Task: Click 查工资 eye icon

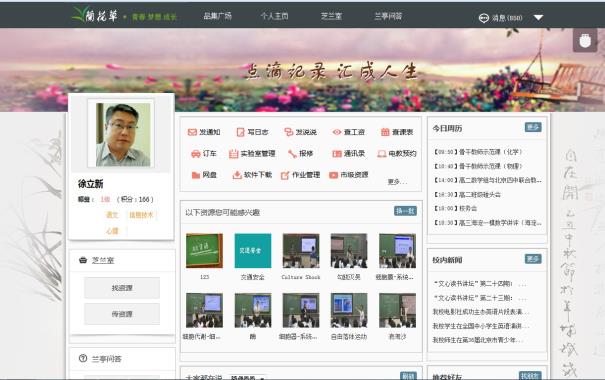Action: point(337,132)
